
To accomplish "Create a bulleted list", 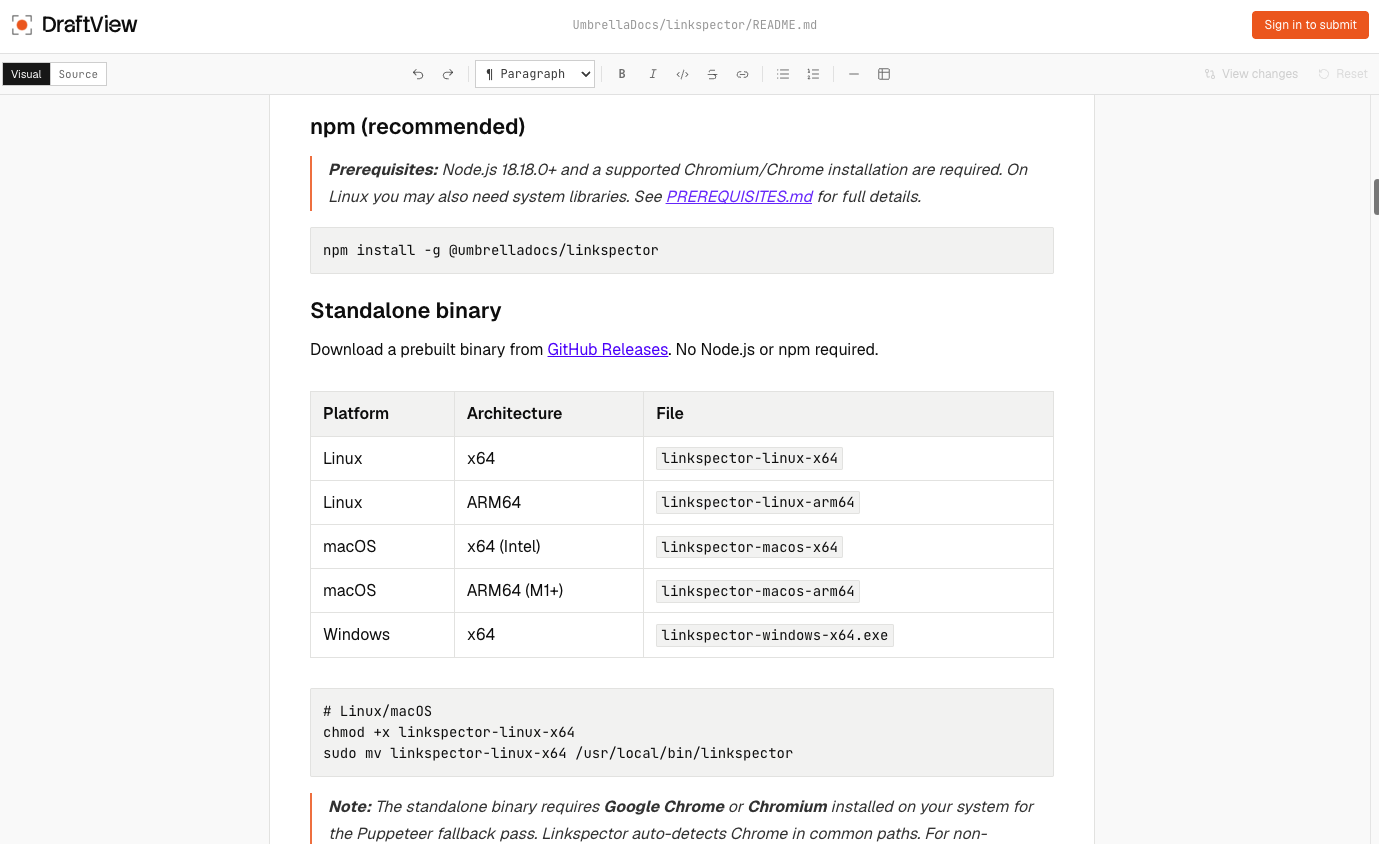I will click(x=783, y=74).
